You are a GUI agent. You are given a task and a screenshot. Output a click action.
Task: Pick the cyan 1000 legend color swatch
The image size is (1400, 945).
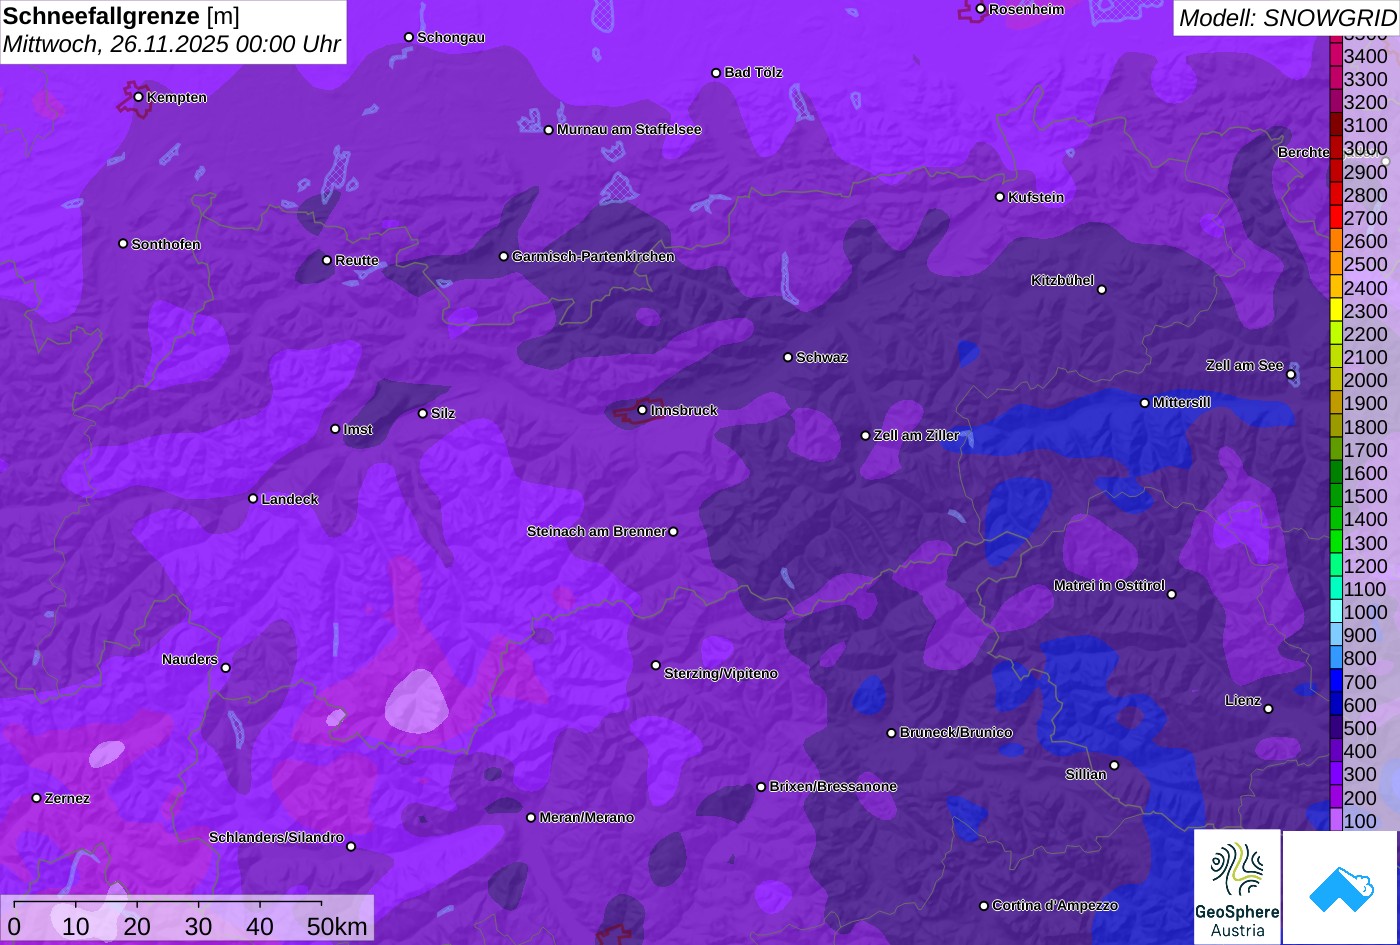(x=1335, y=613)
